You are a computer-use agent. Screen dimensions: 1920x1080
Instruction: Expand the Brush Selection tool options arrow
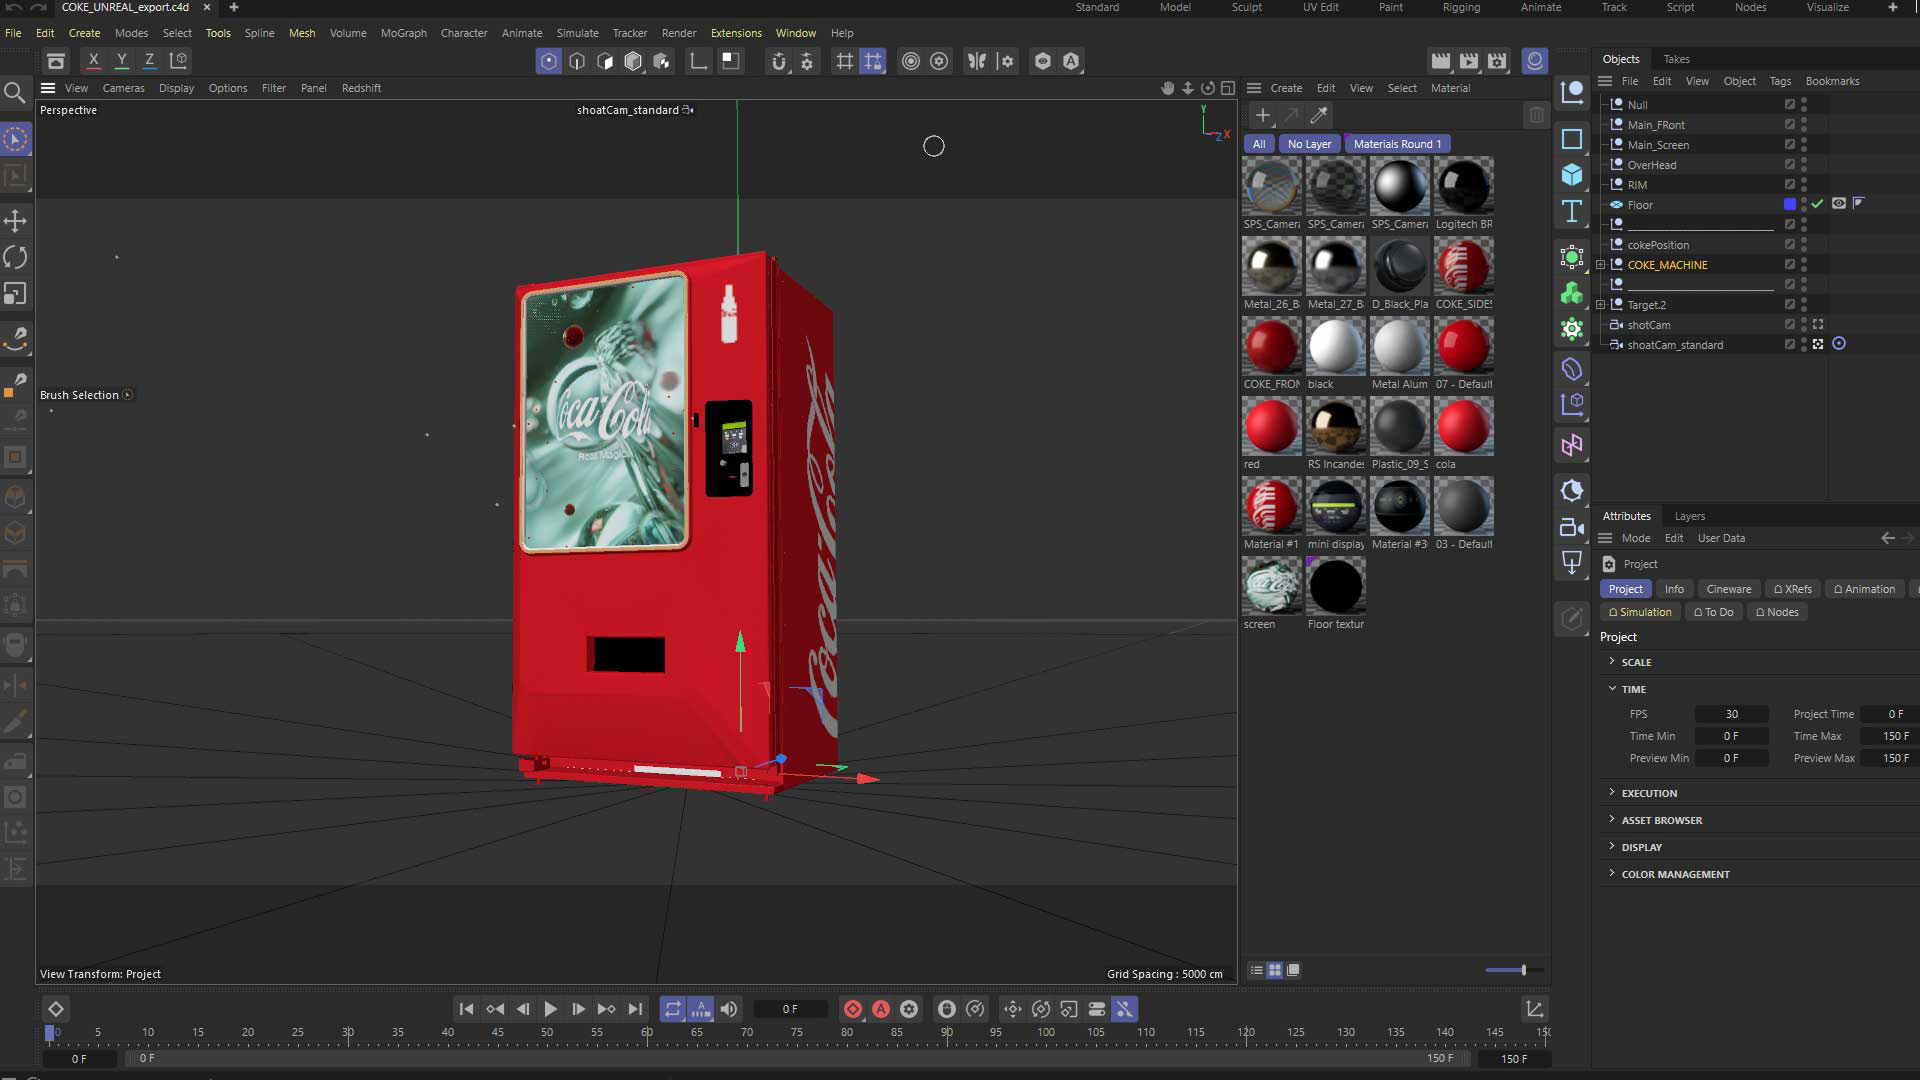128,395
